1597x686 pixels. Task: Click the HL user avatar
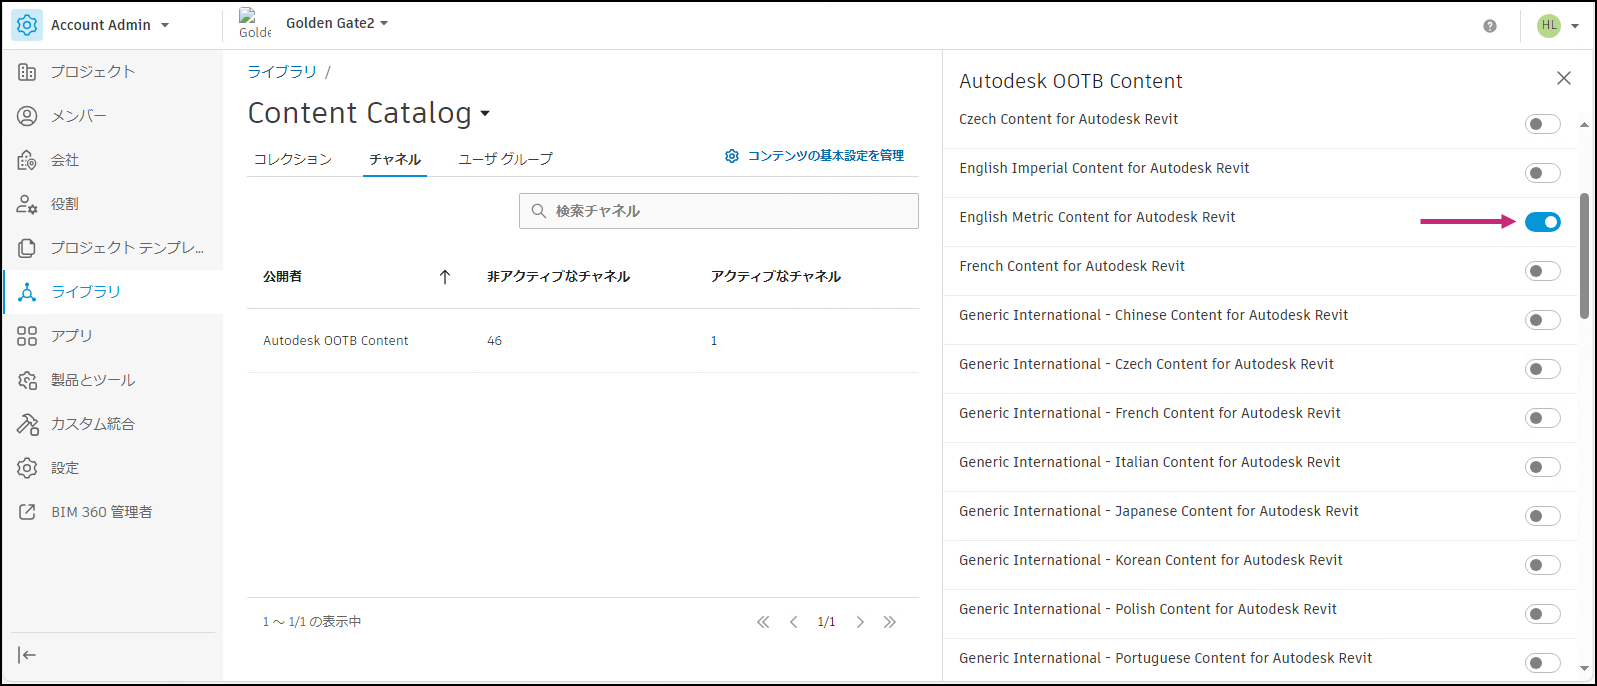[x=1549, y=25]
